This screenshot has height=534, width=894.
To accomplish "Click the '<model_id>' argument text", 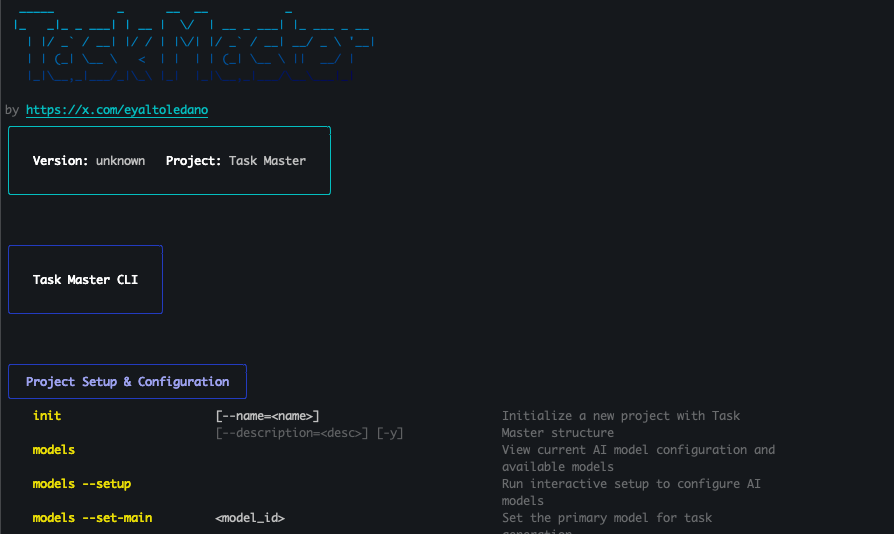I will pyautogui.click(x=250, y=518).
